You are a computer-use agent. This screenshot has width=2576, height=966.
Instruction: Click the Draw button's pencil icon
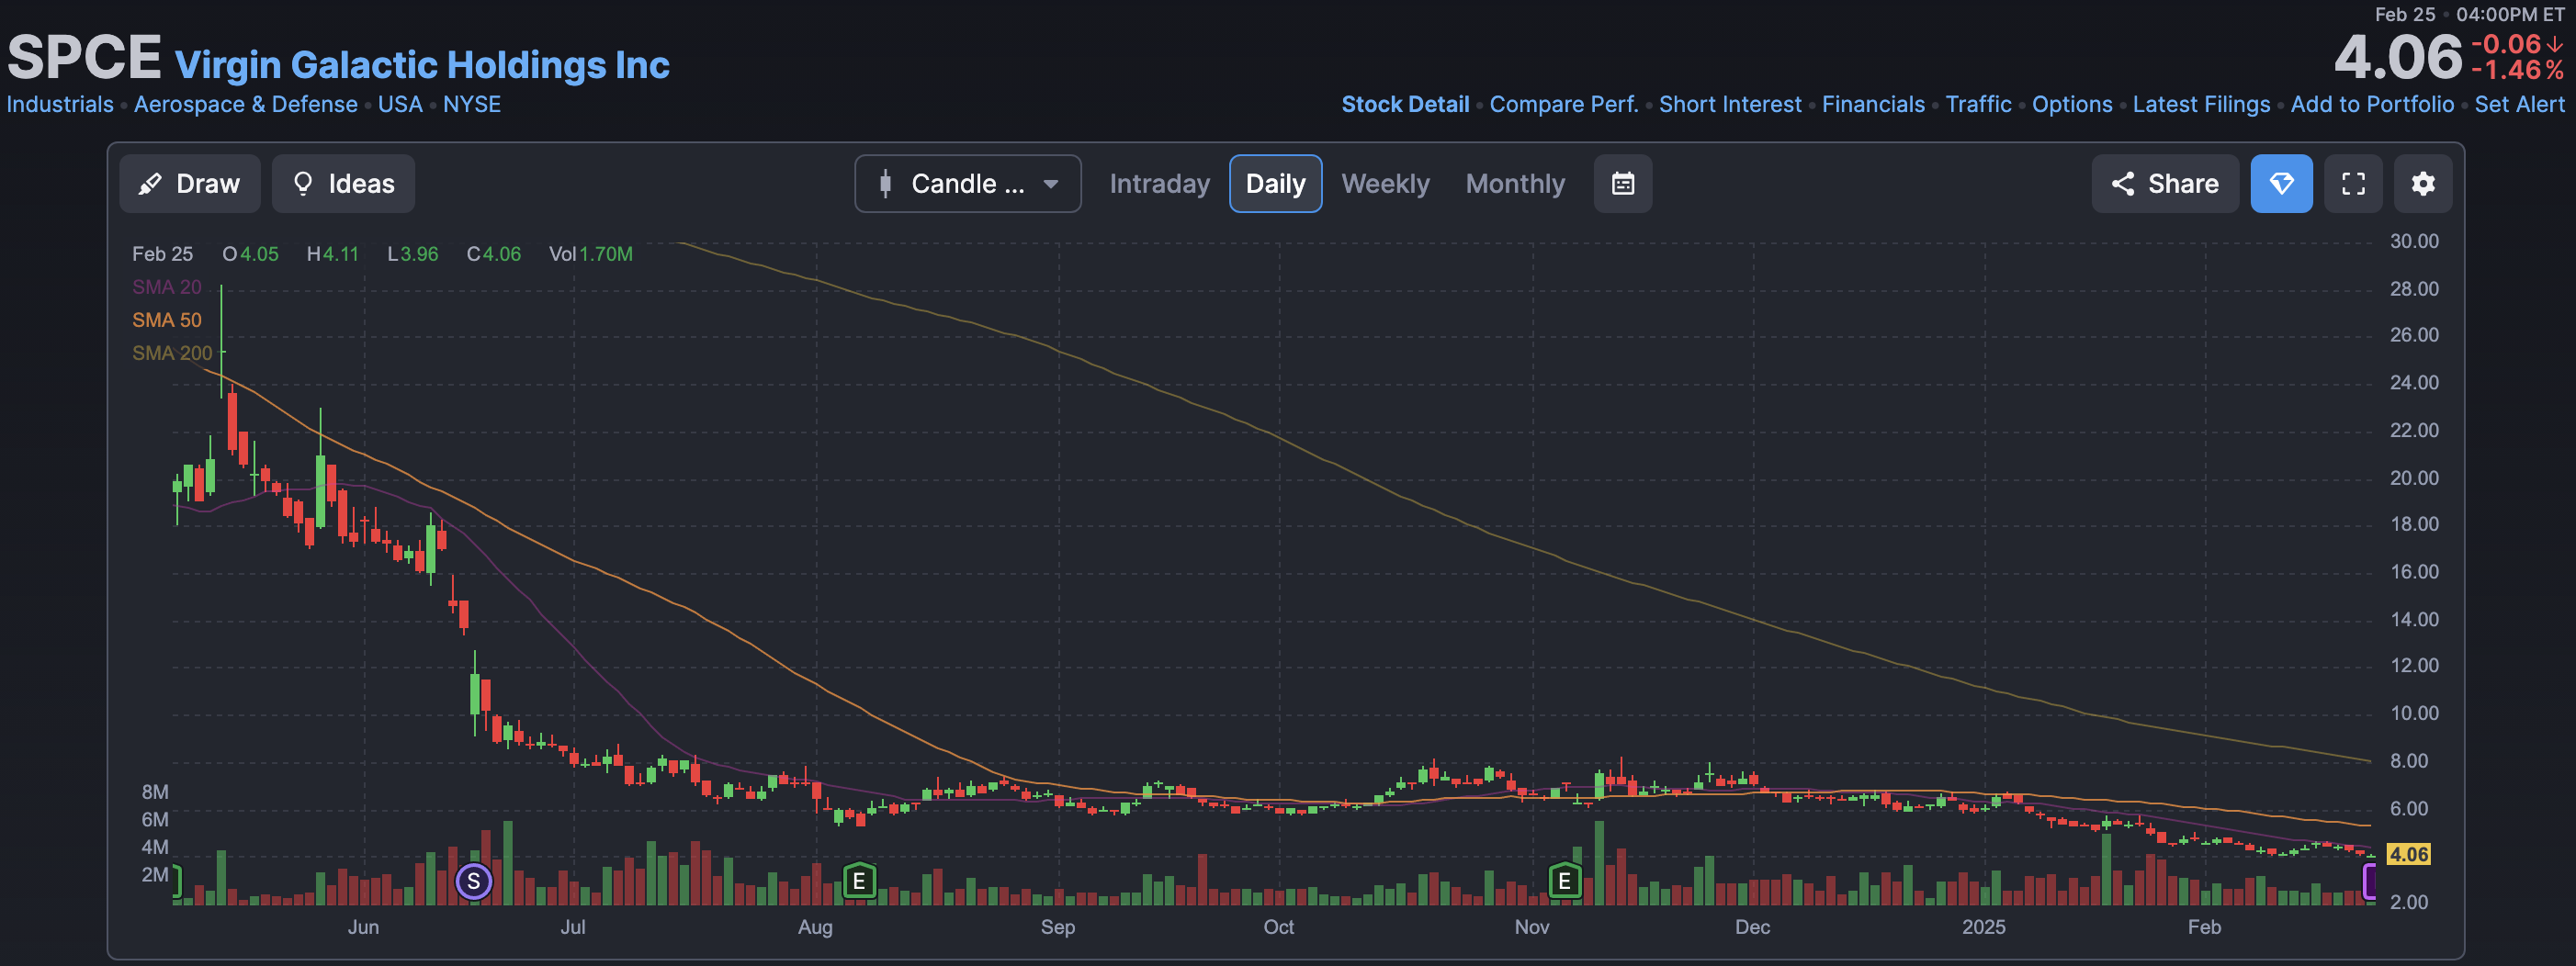point(150,184)
